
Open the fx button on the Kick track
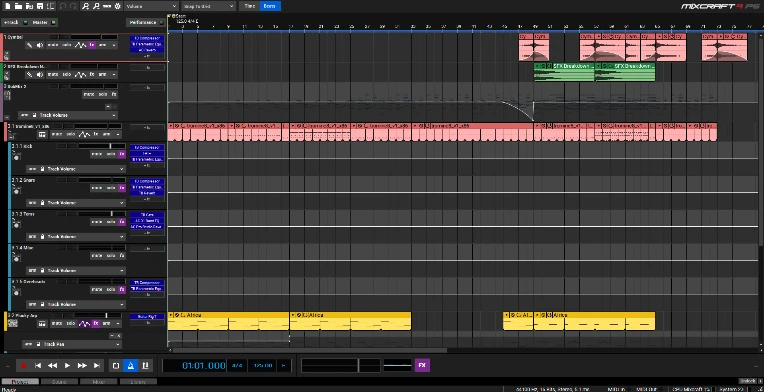coord(122,154)
